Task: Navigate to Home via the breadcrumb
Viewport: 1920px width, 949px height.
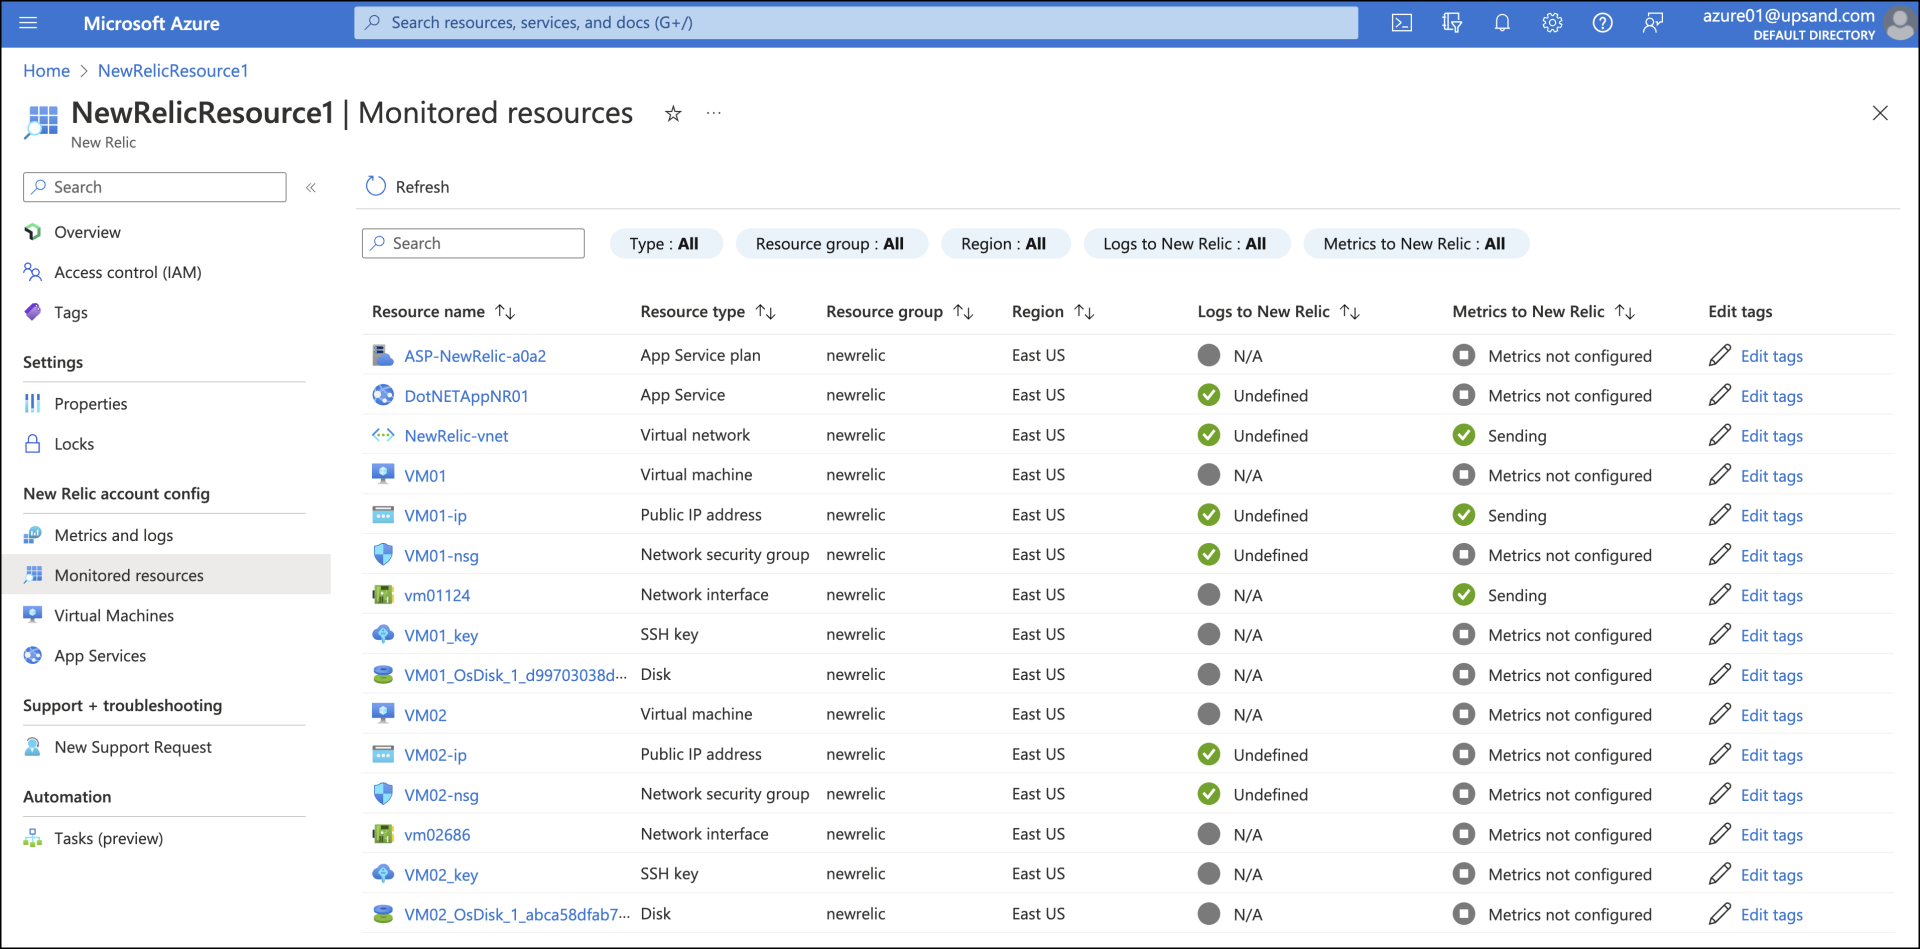Action: tap(46, 70)
